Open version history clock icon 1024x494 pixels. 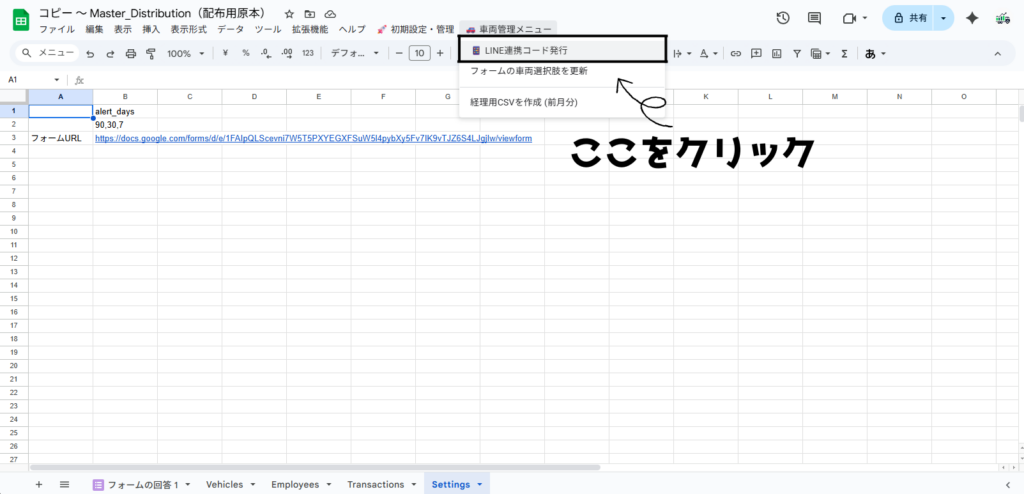click(782, 18)
